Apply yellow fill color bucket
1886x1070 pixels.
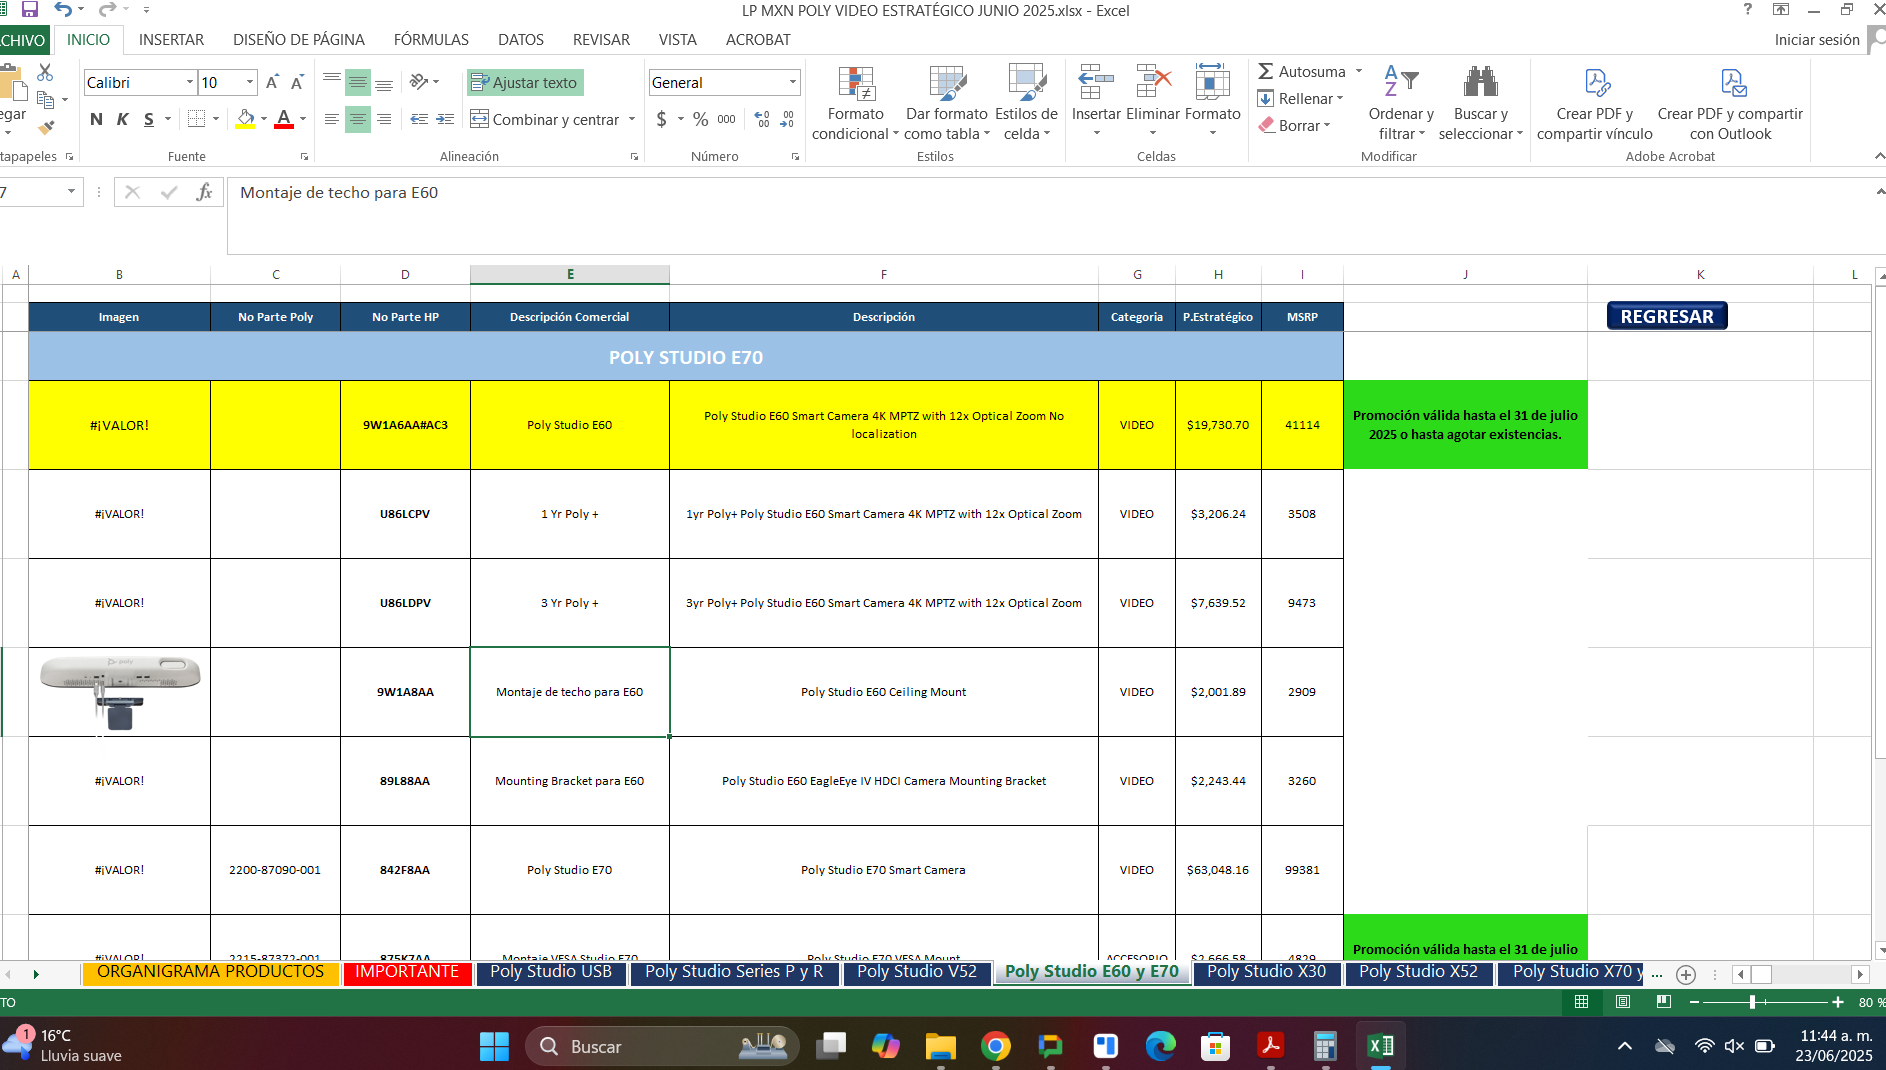coord(245,119)
